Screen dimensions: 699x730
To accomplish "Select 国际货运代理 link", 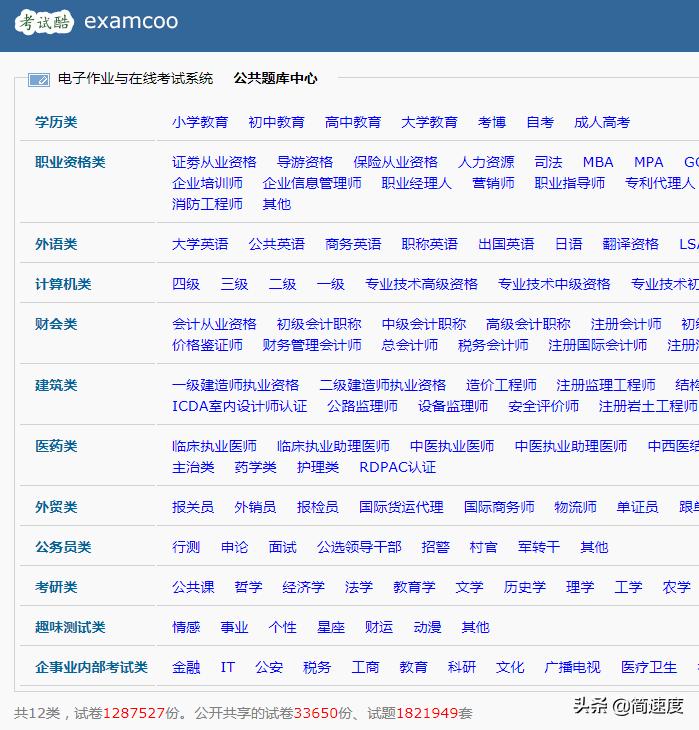I will click(x=401, y=507).
